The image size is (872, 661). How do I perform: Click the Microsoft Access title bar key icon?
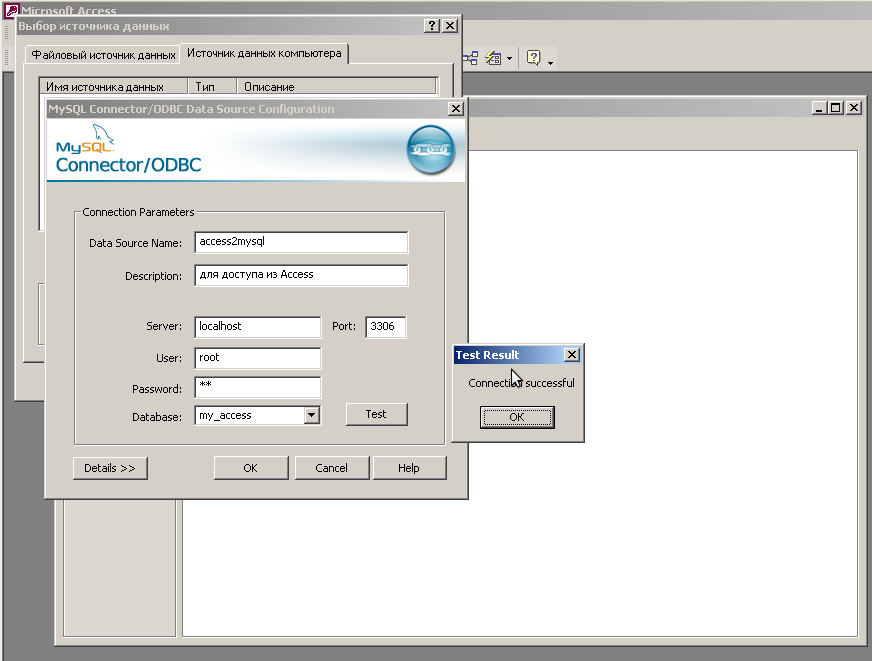[x=11, y=10]
